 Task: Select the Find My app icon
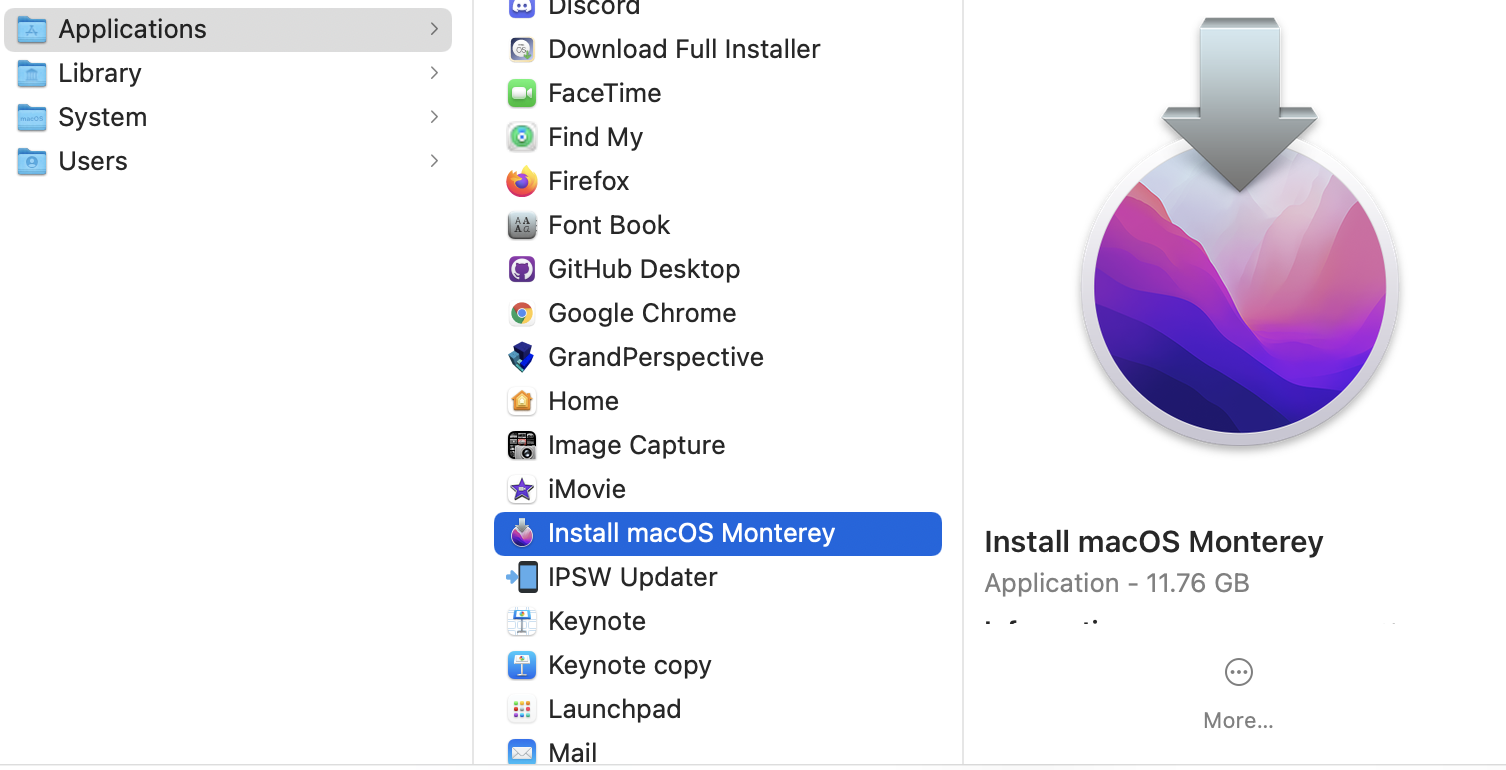(x=522, y=137)
